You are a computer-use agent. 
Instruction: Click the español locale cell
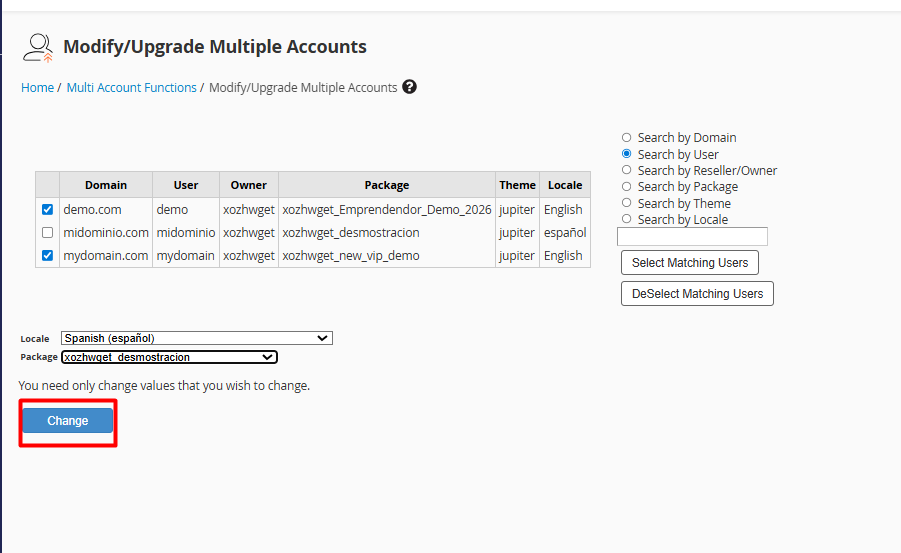click(x=565, y=233)
